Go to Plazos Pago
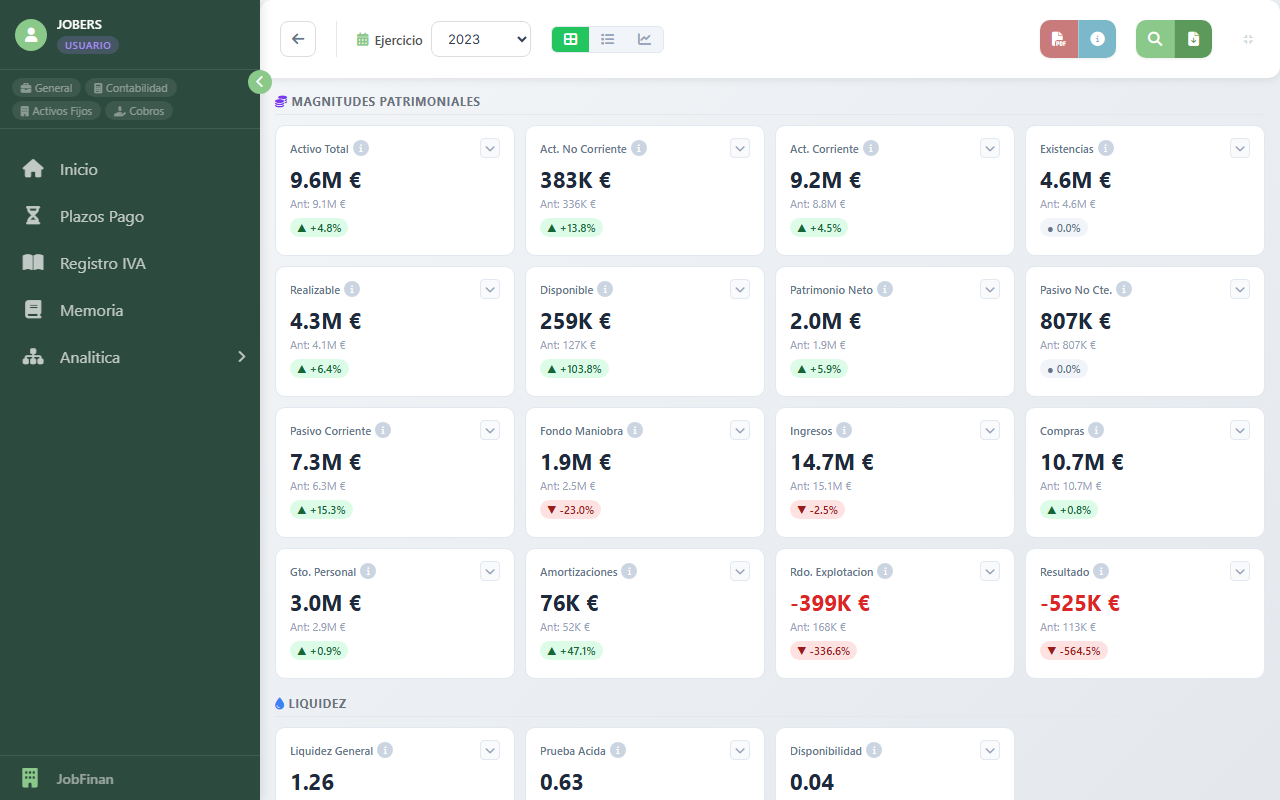This screenshot has height=800, width=1280. tap(101, 216)
